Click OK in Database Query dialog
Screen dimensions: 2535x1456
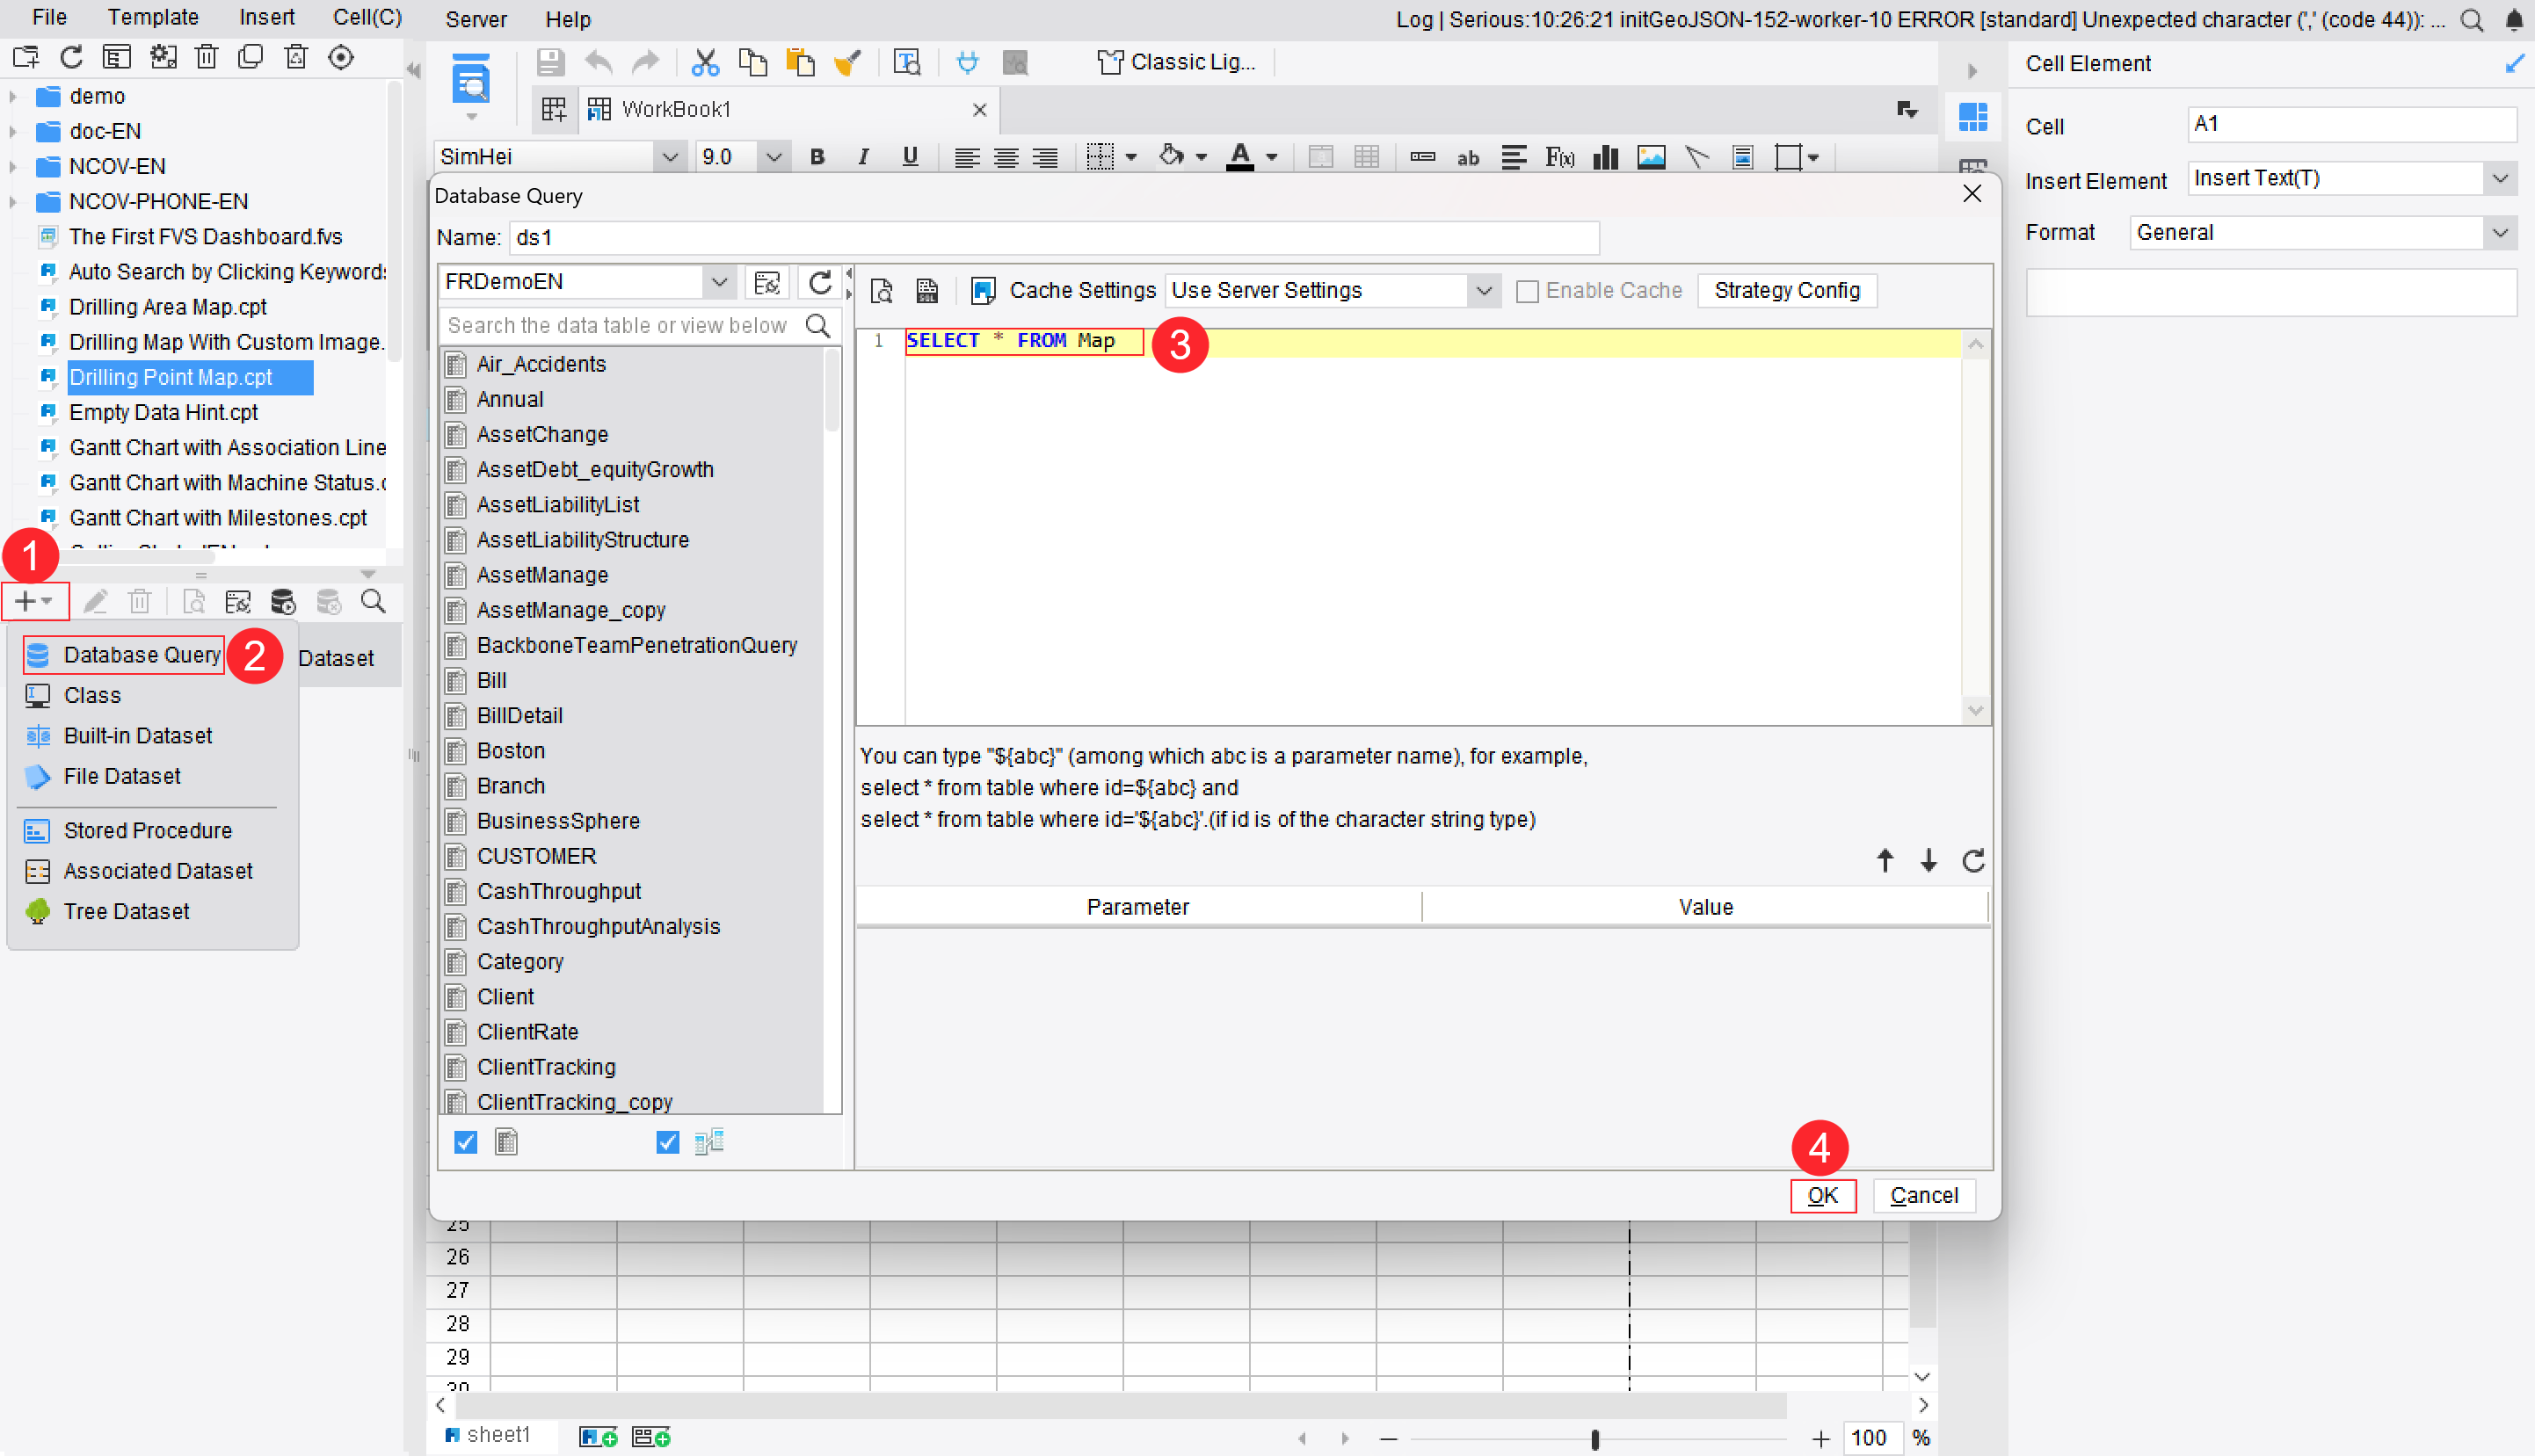pos(1822,1196)
